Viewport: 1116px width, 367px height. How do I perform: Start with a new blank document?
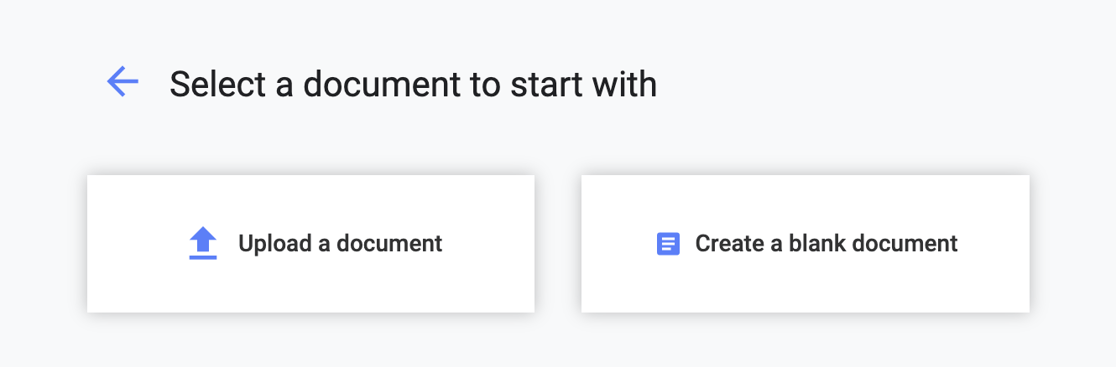[x=805, y=243]
